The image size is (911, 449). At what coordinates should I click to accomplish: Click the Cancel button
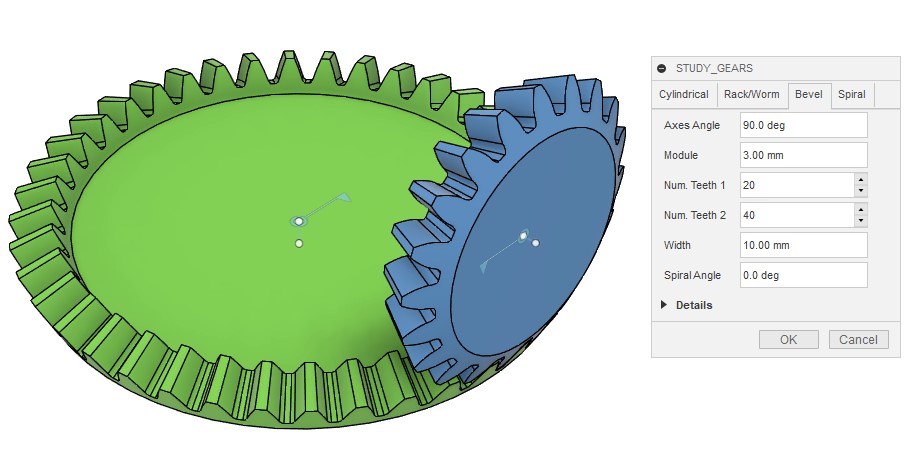[858, 340]
